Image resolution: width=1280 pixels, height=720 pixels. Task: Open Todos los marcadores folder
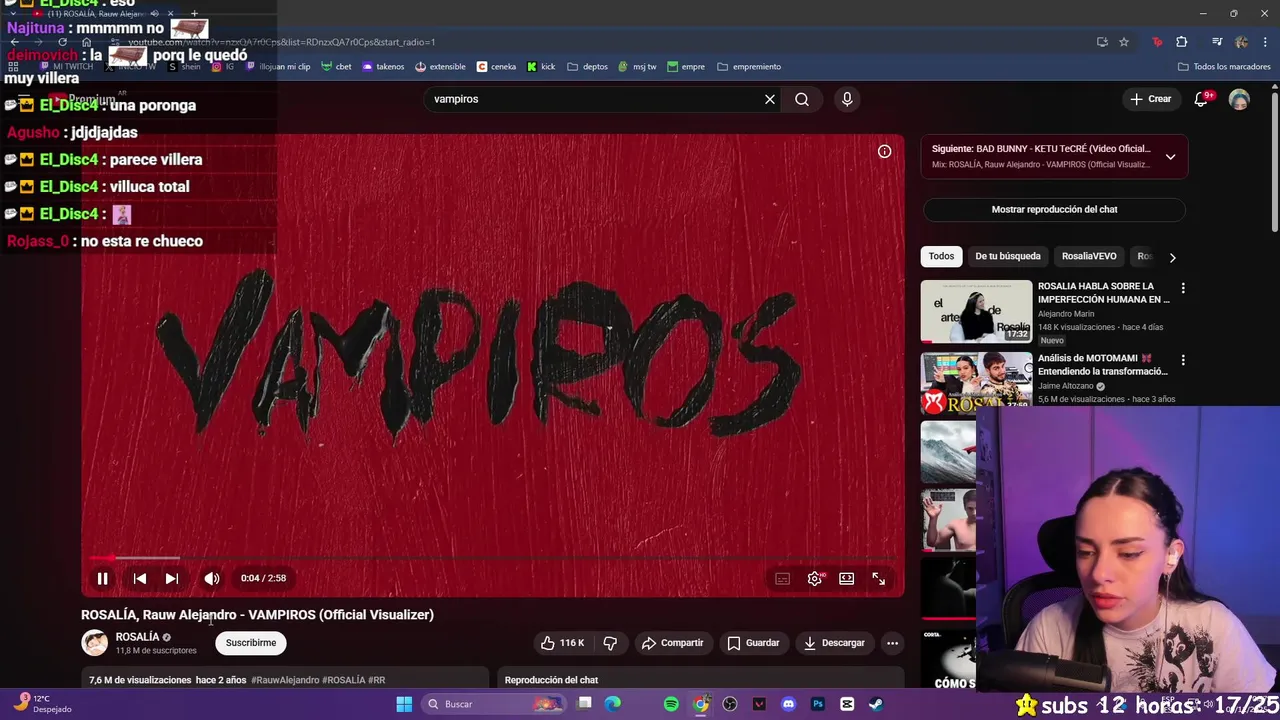coord(1225,67)
